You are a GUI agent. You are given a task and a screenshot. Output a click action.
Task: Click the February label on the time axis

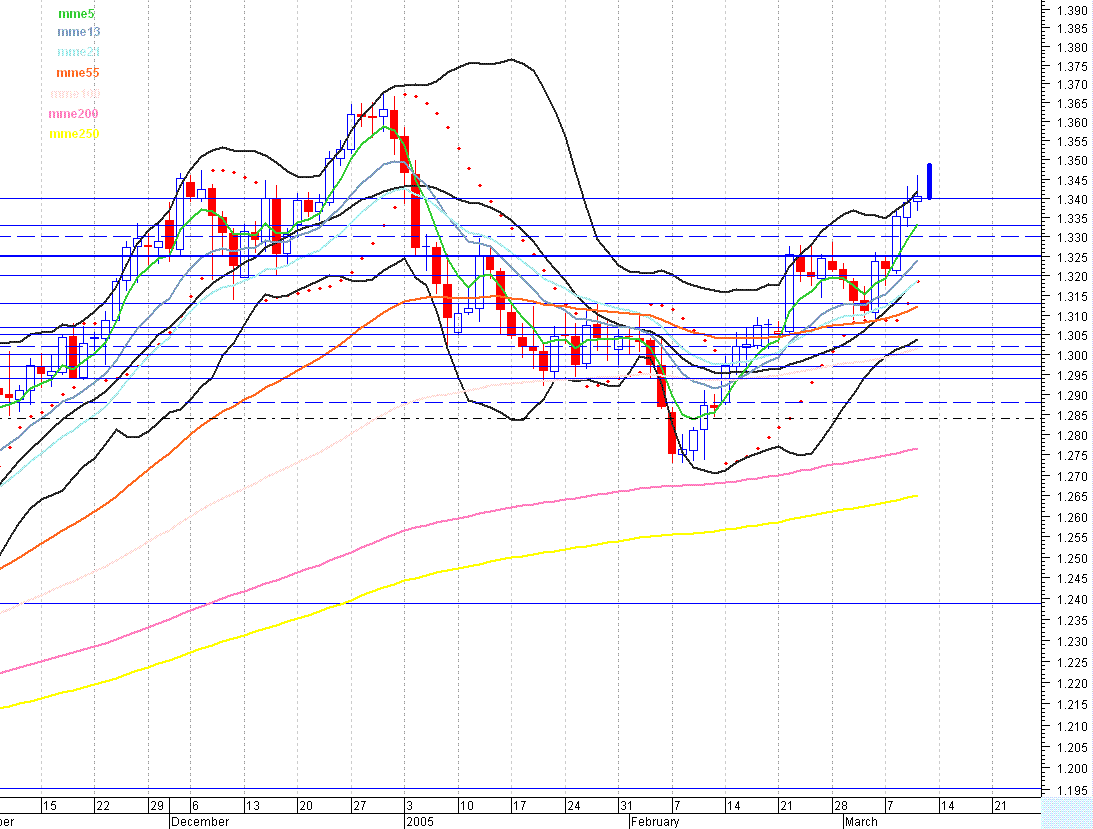(x=655, y=821)
